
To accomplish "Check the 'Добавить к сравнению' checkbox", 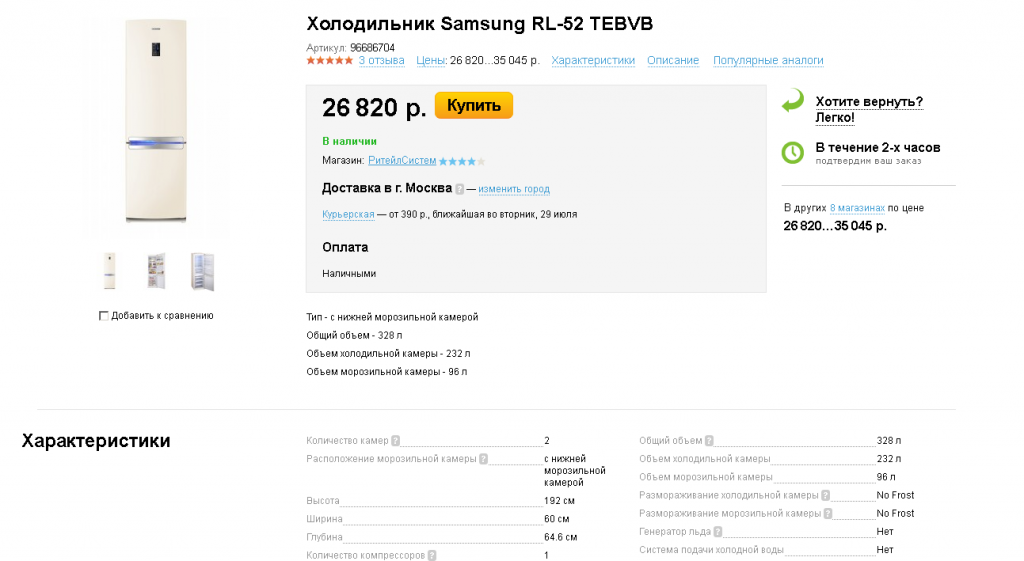I will [104, 316].
